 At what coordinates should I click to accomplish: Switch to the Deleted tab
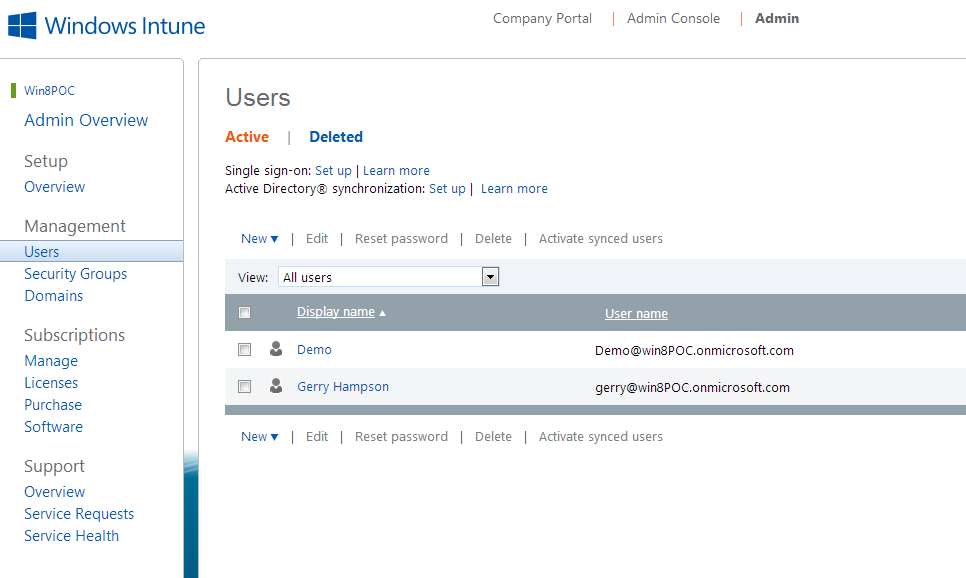(x=335, y=136)
